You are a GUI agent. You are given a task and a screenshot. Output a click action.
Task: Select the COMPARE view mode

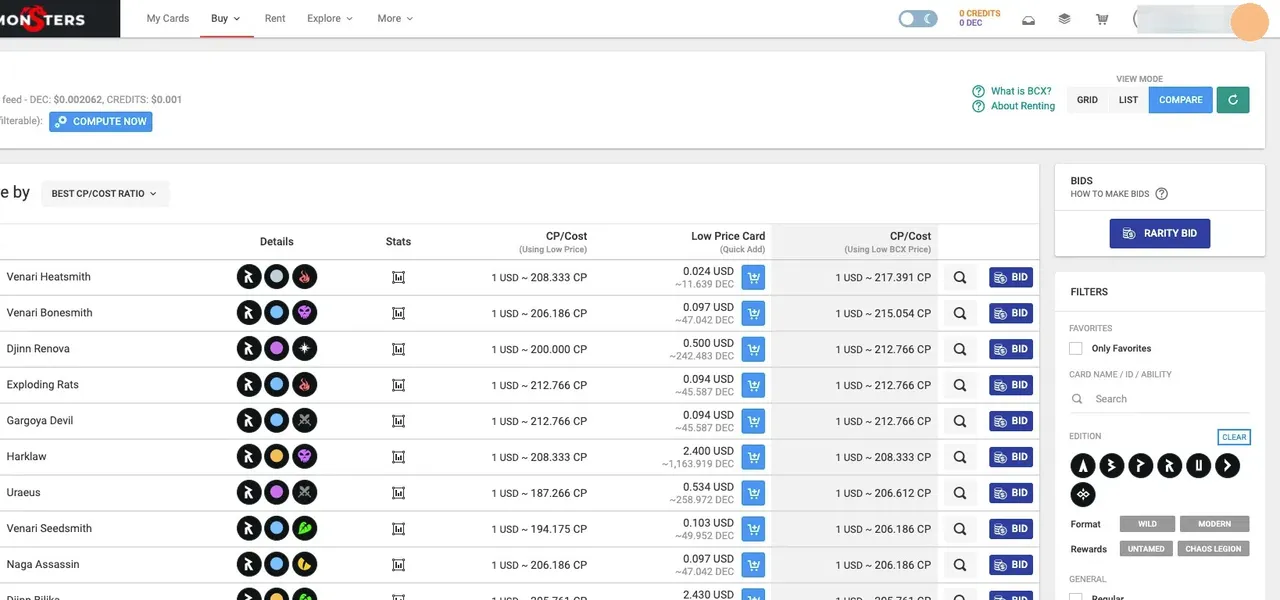coord(1181,100)
